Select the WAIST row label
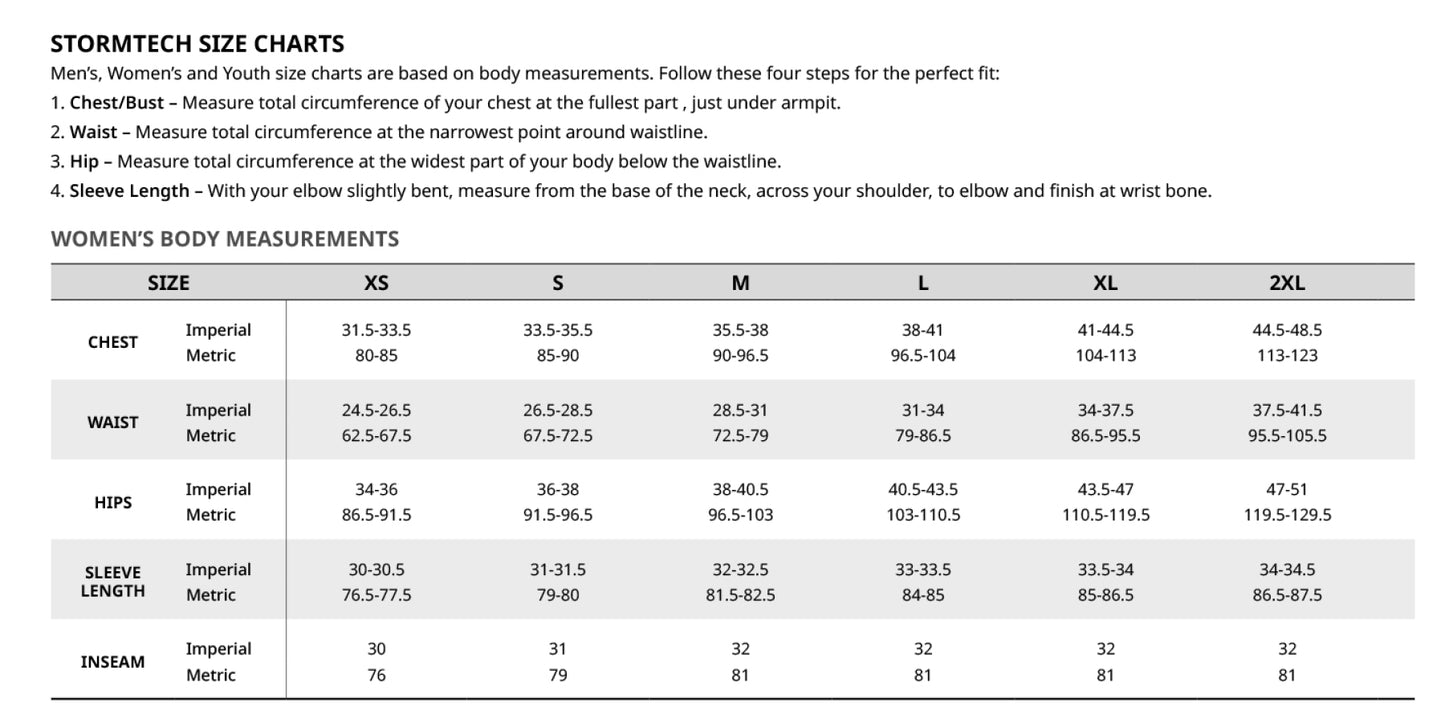The width and height of the screenshot is (1445, 723). tap(113, 422)
